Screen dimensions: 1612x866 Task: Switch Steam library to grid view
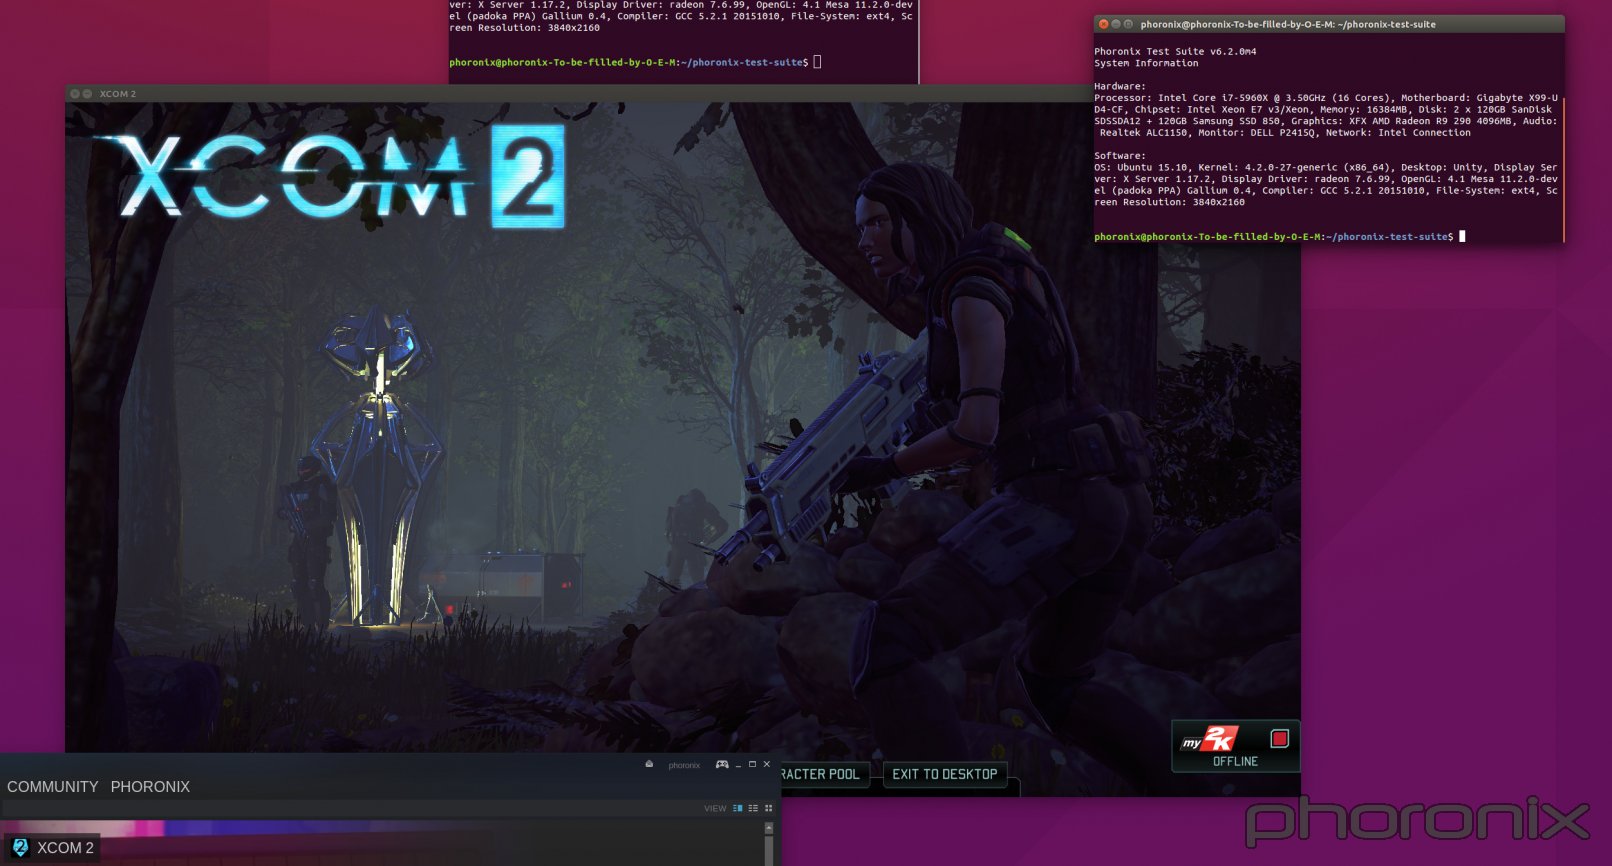pos(768,808)
